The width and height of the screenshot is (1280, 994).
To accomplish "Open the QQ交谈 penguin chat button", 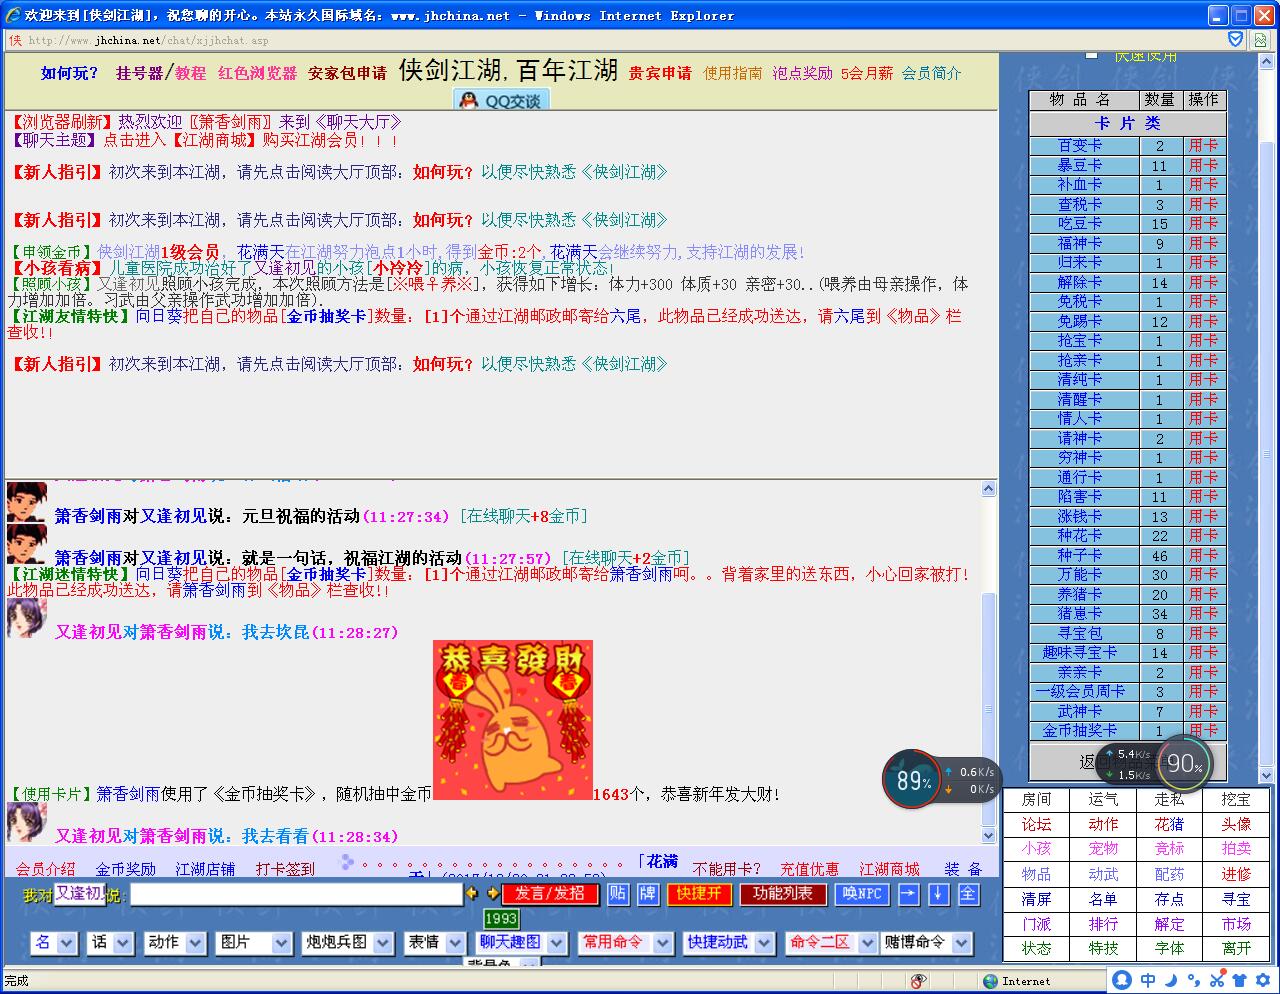I will coord(501,100).
